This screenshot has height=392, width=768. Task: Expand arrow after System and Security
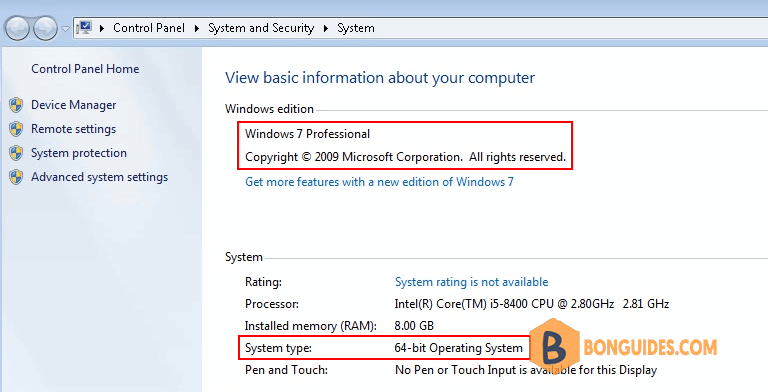(x=325, y=28)
